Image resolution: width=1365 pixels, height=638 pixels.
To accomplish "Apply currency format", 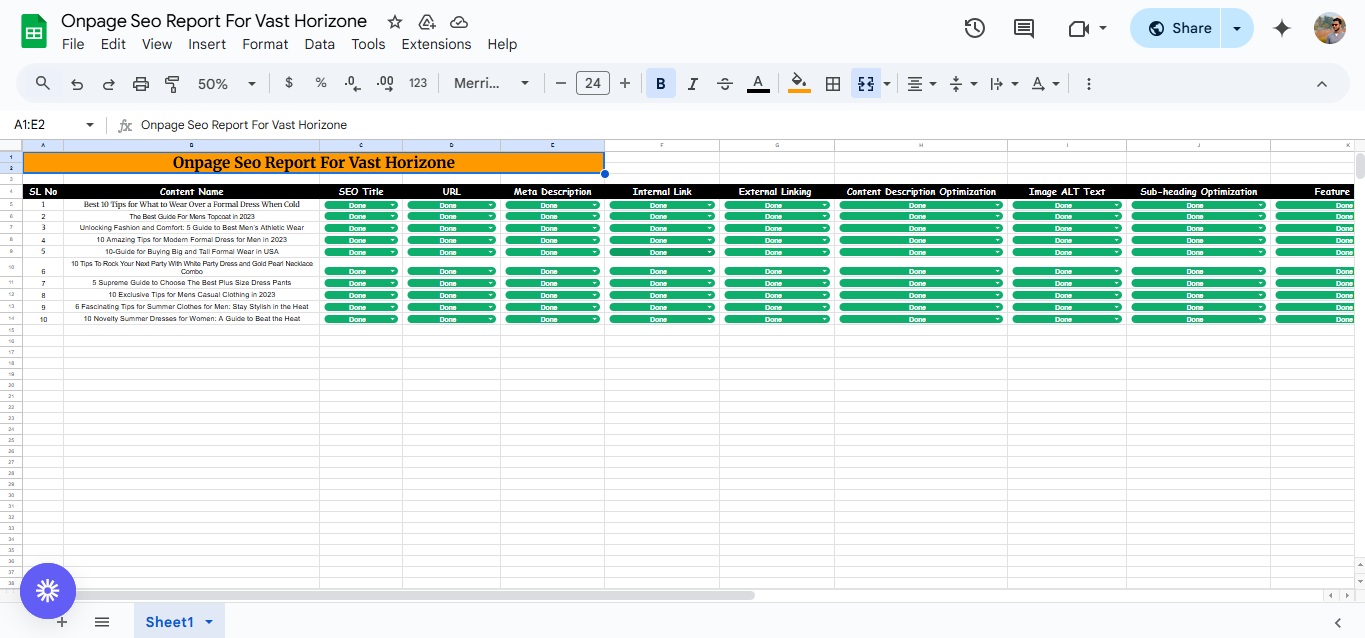I will pyautogui.click(x=289, y=83).
